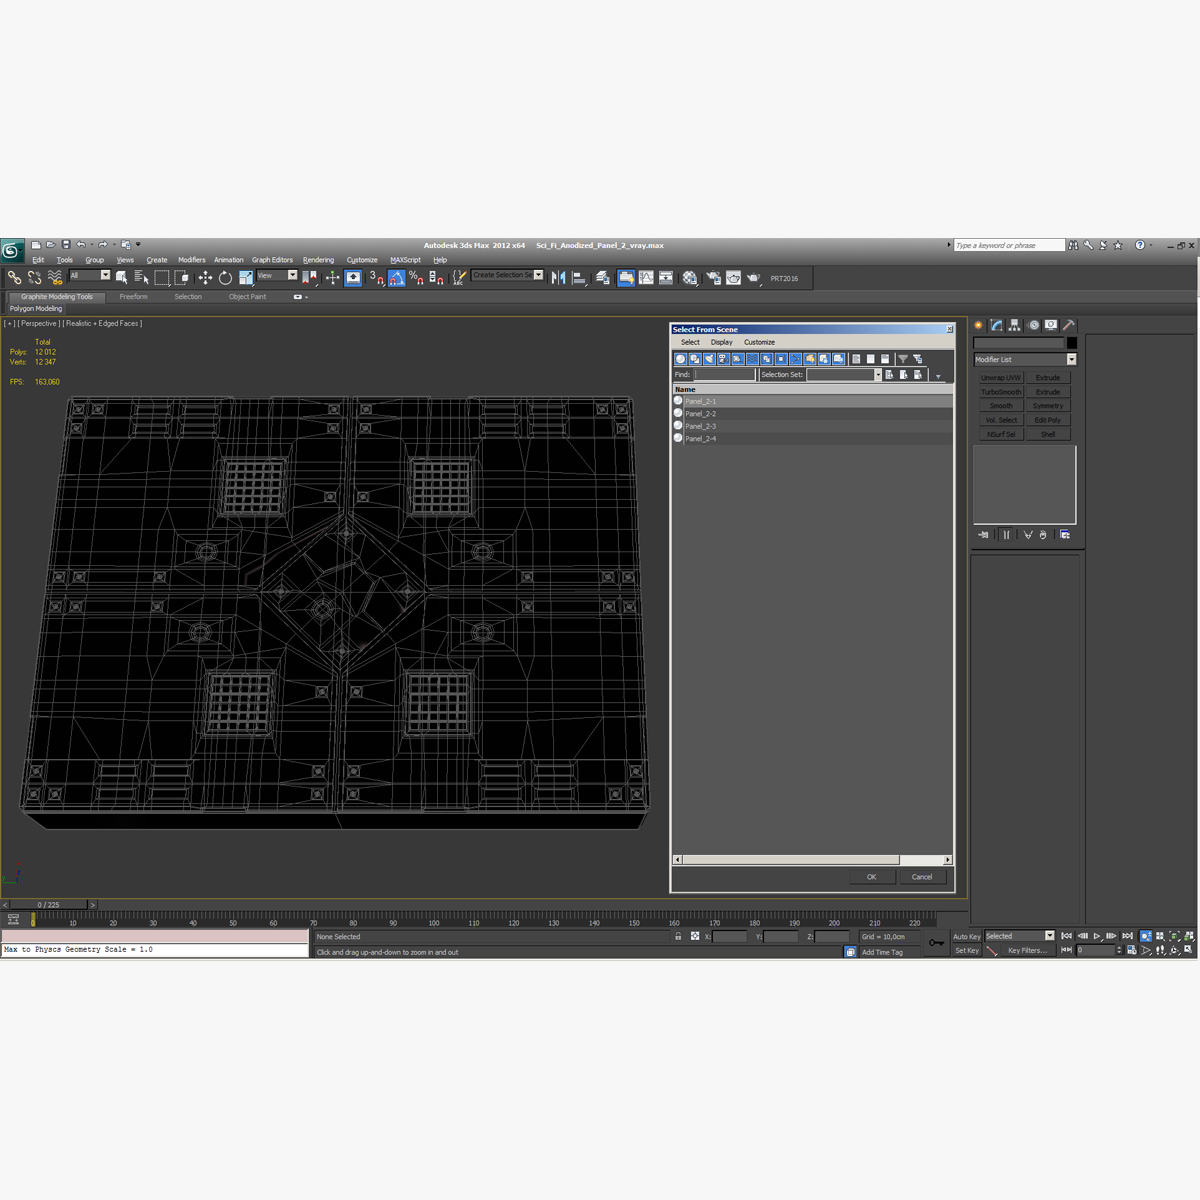Image resolution: width=1200 pixels, height=1200 pixels.
Task: Click the TurboSmooth modifier button
Action: [1001, 392]
